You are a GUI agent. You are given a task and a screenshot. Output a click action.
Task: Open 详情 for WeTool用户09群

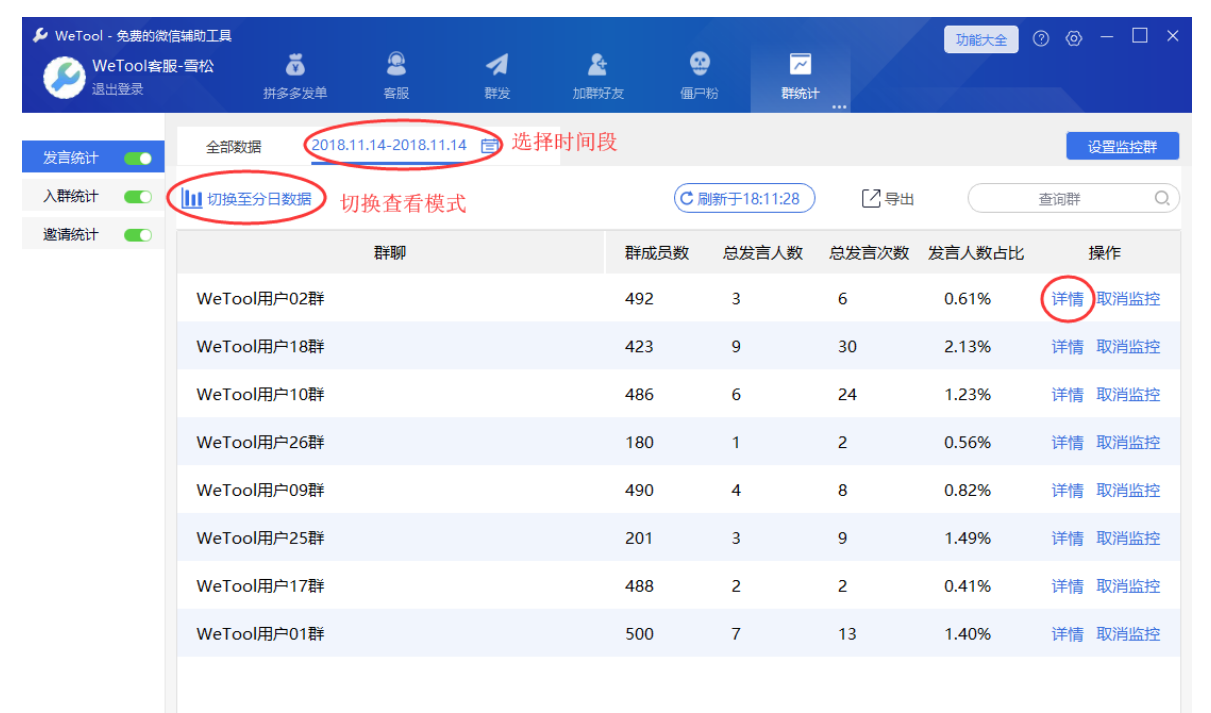pos(1068,490)
